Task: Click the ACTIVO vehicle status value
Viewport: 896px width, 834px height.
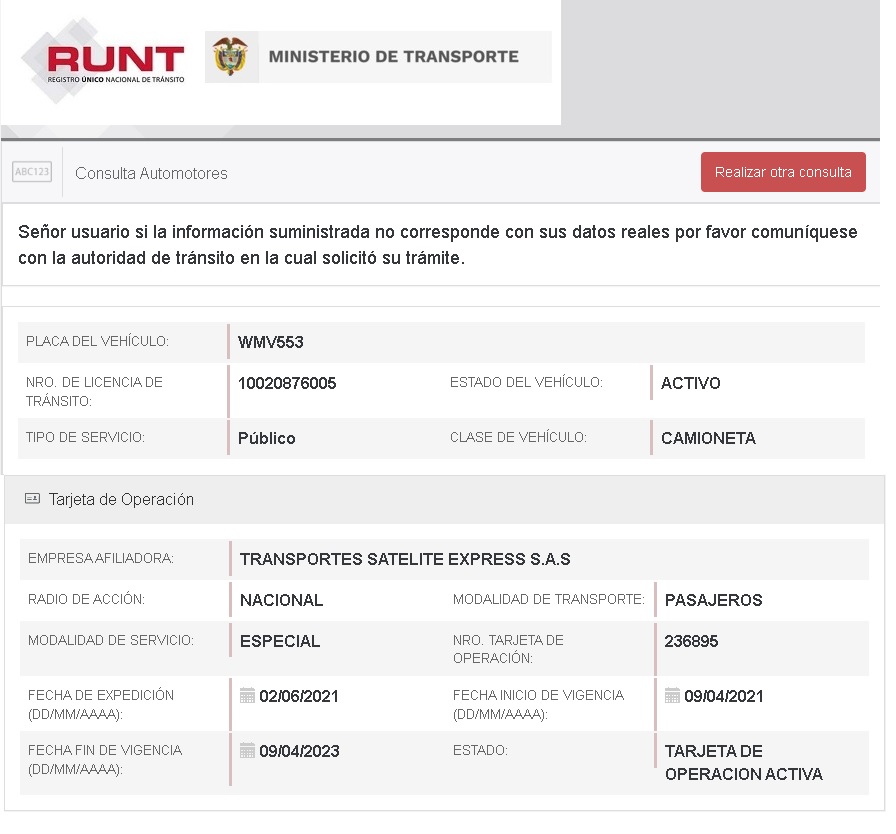Action: pos(690,383)
